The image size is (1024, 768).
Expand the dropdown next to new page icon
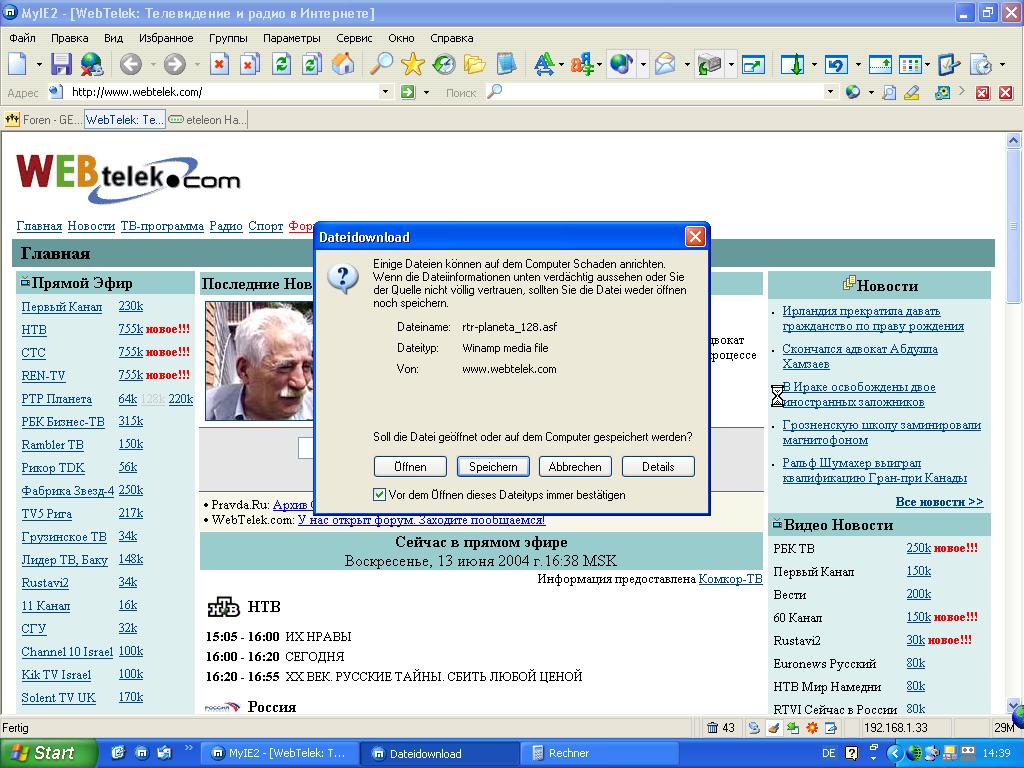[39, 65]
